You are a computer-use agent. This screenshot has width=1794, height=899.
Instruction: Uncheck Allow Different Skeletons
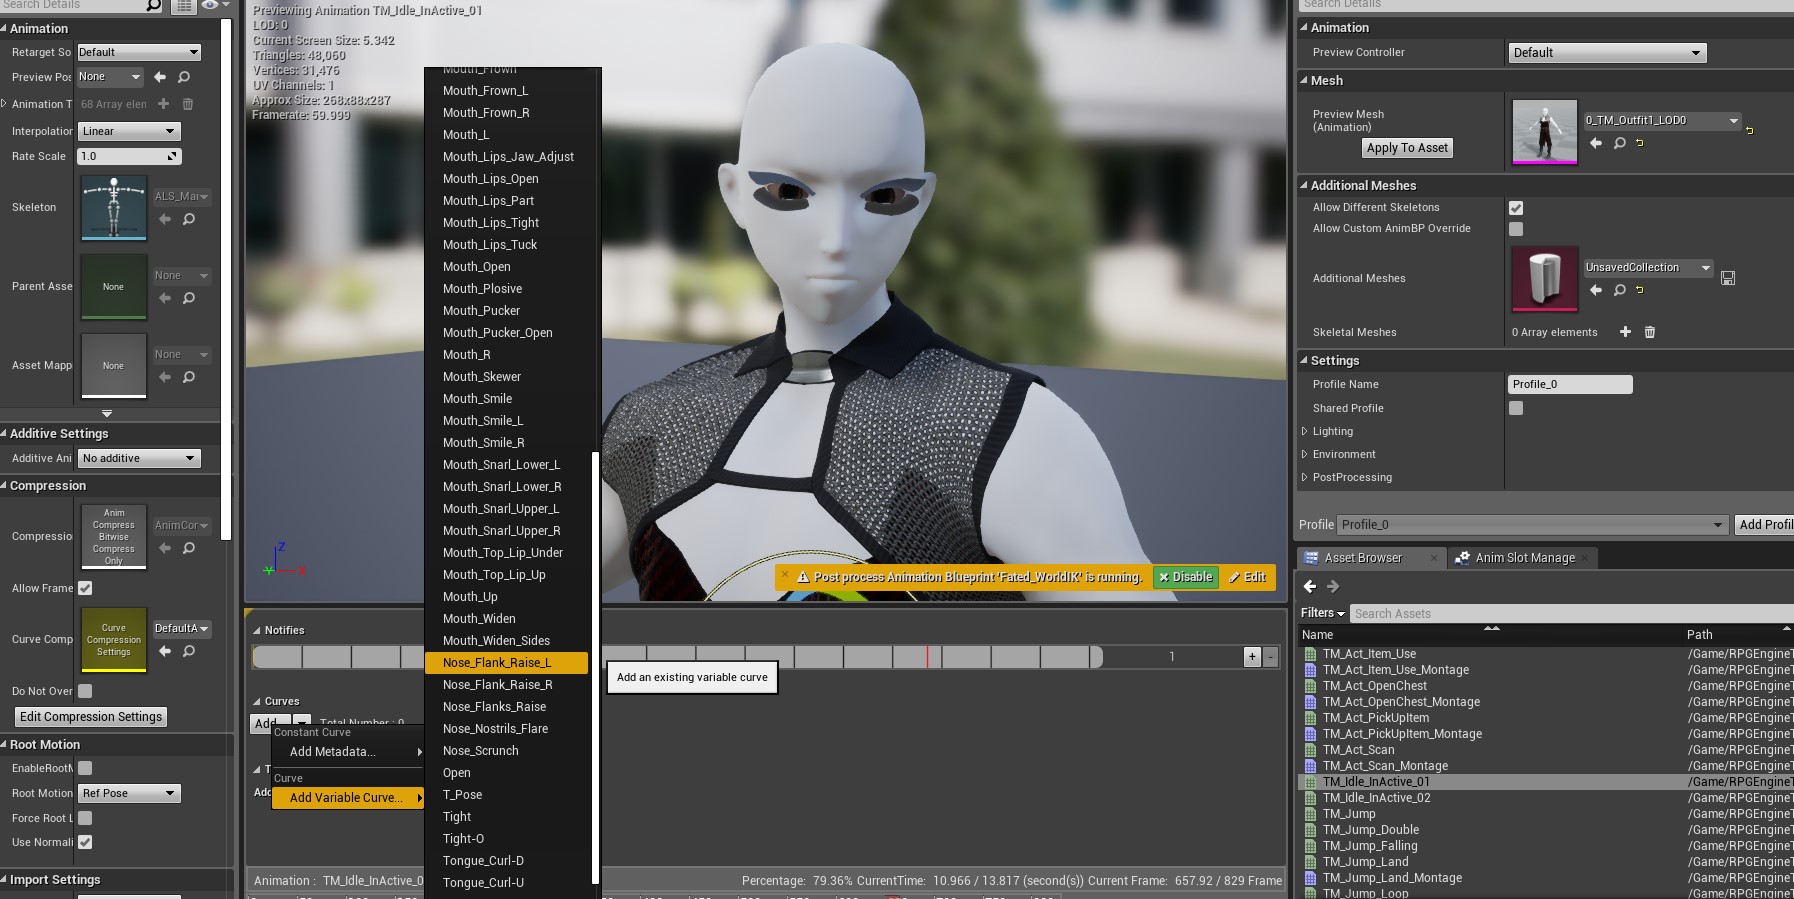1516,208
